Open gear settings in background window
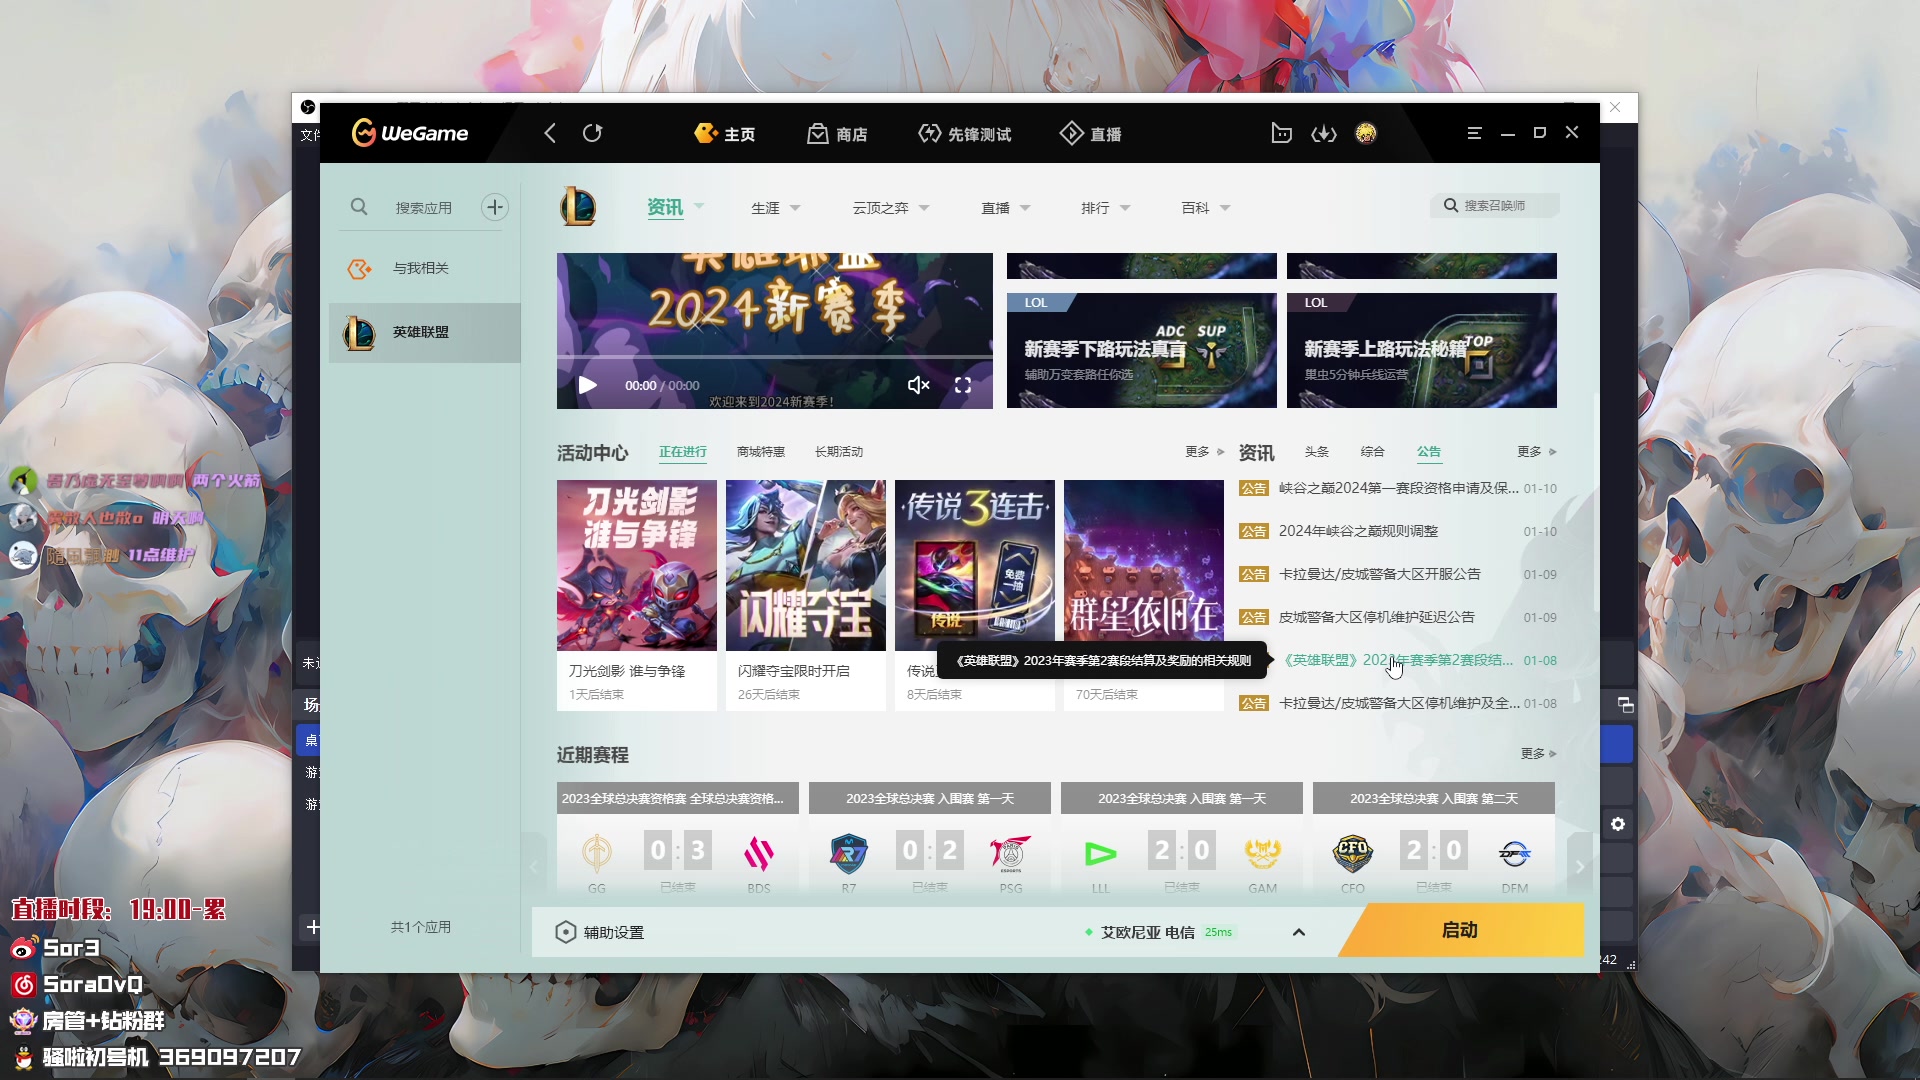Image resolution: width=1920 pixels, height=1080 pixels. pos(1618,825)
